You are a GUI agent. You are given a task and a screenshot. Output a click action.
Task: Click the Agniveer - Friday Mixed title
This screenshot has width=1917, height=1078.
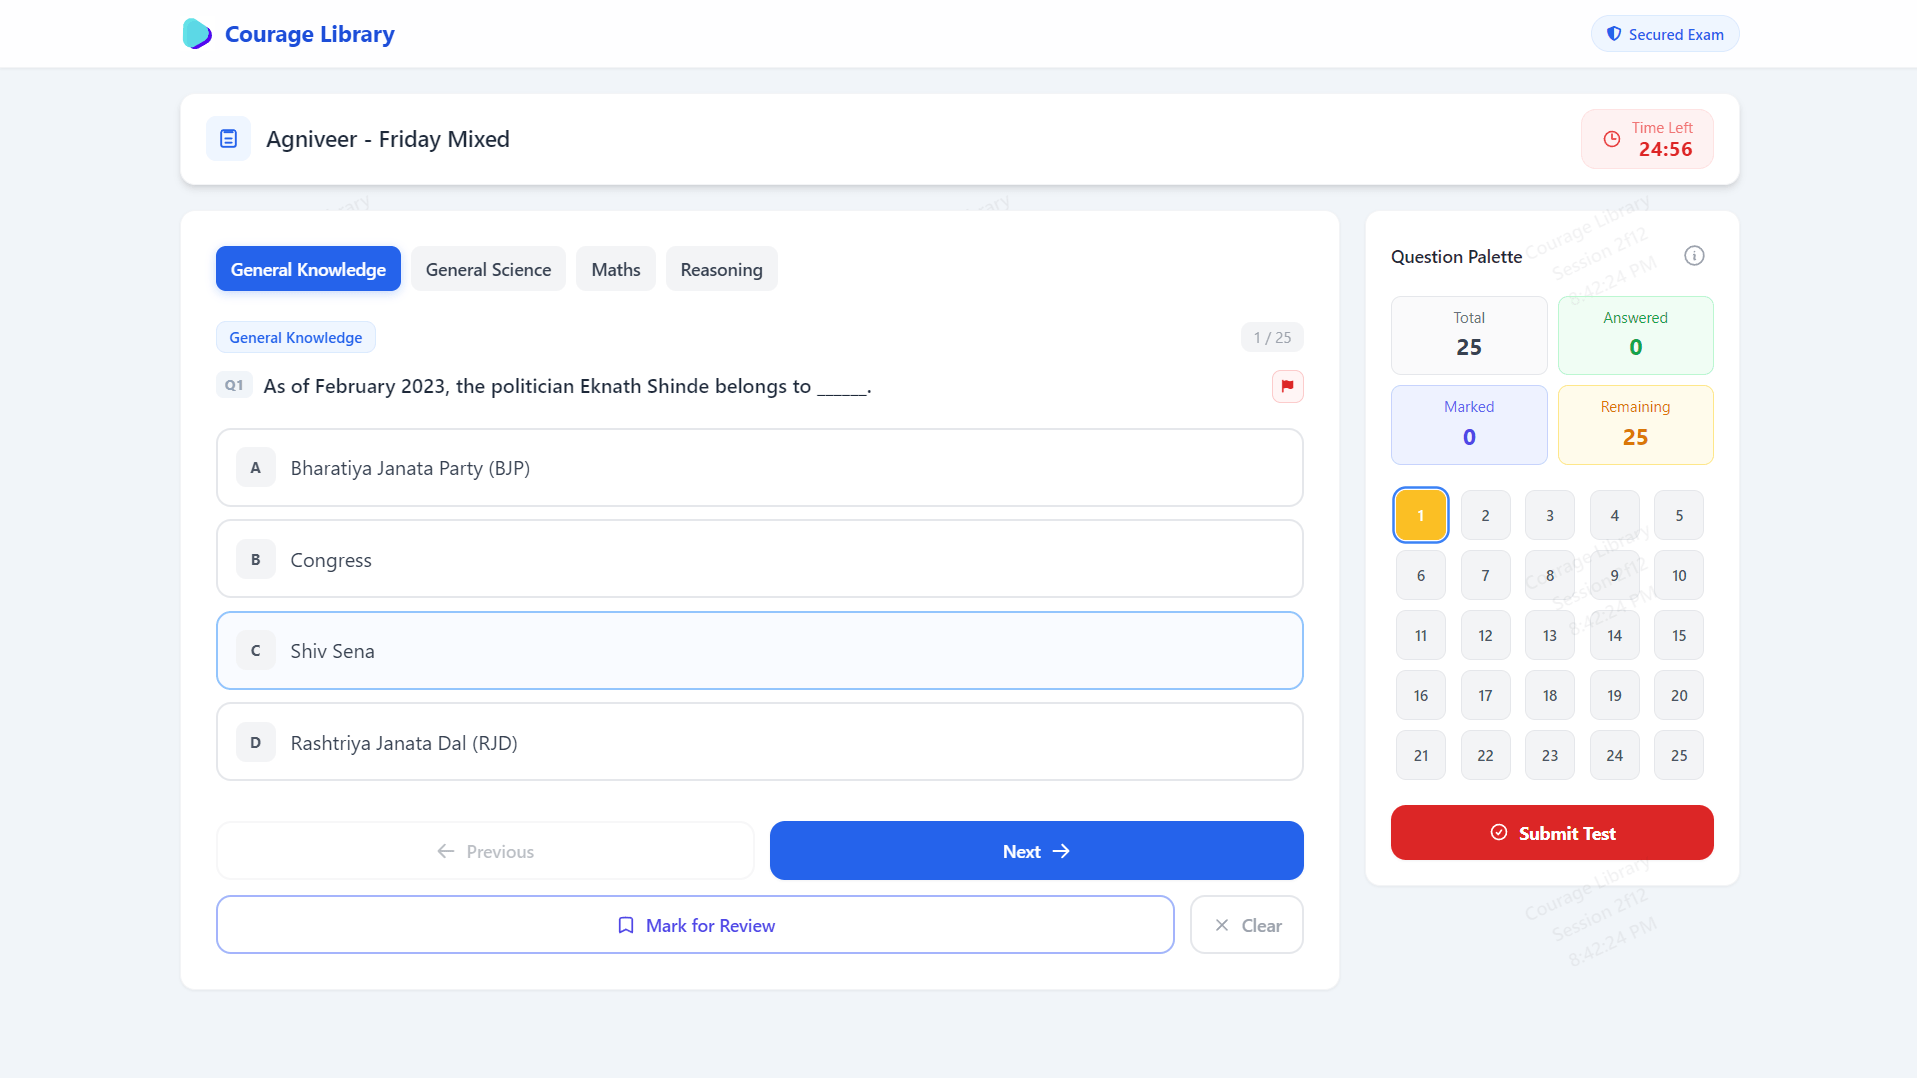pyautogui.click(x=388, y=139)
